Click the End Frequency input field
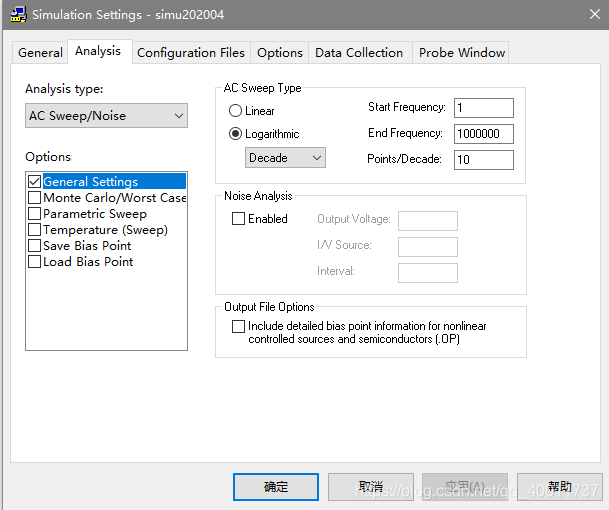The image size is (609, 510). pyautogui.click(x=484, y=134)
